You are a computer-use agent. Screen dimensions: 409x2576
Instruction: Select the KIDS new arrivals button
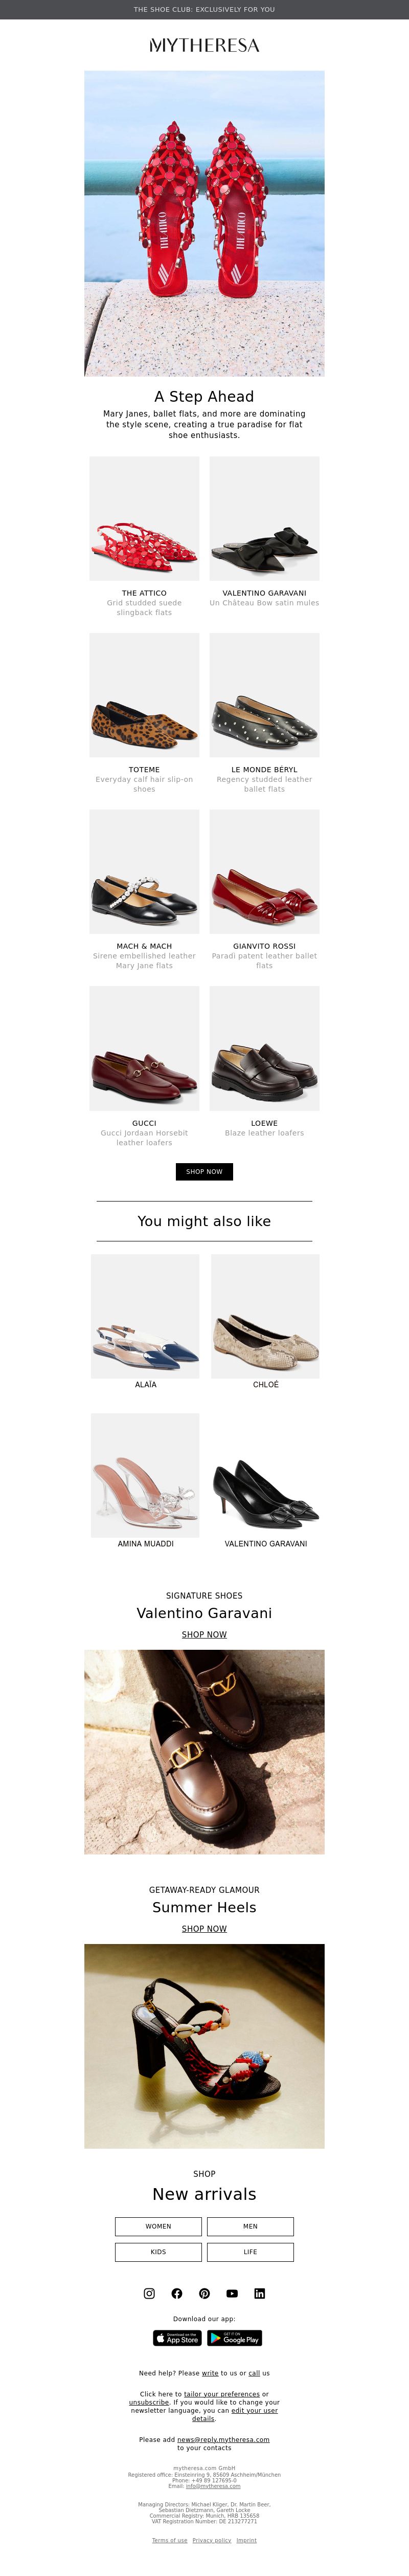coord(158,2252)
